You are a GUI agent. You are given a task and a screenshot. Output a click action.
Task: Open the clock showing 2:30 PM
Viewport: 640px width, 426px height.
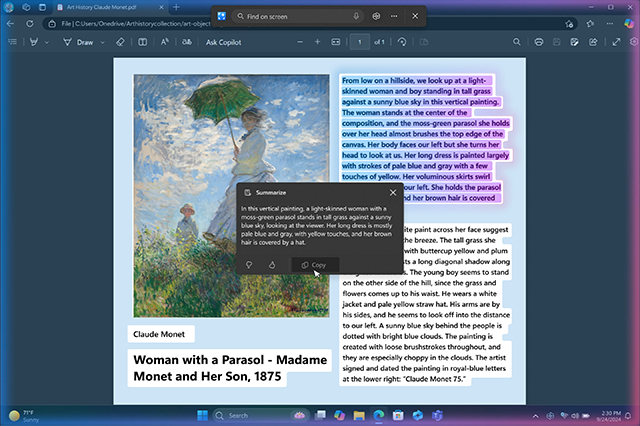point(608,416)
